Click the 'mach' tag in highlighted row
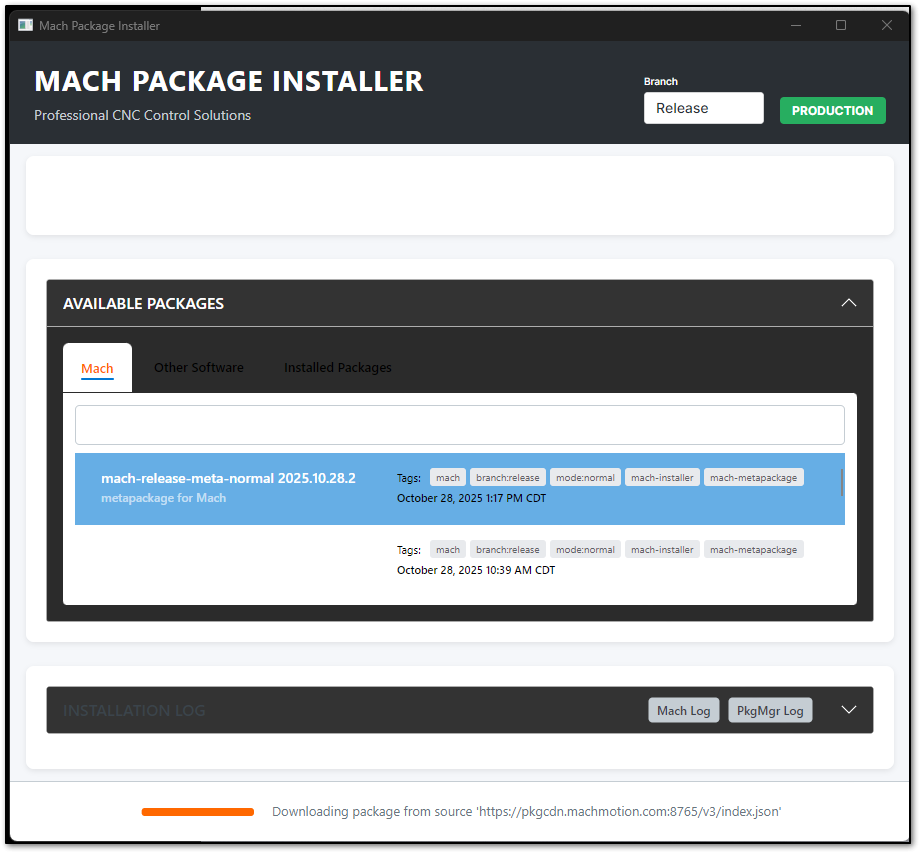 (x=448, y=478)
